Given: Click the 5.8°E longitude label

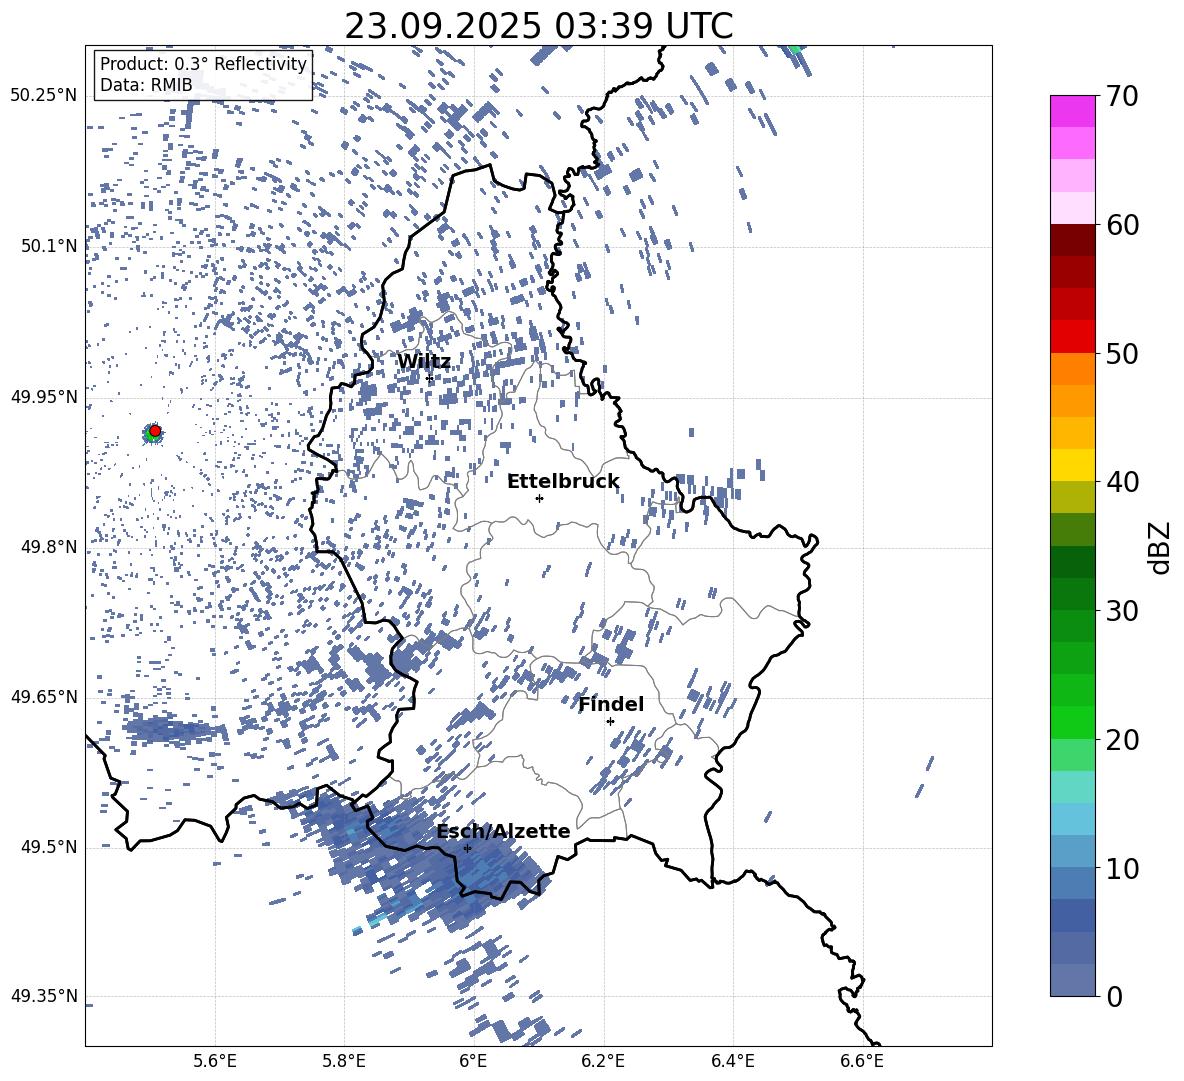Looking at the screenshot, I should (344, 1061).
